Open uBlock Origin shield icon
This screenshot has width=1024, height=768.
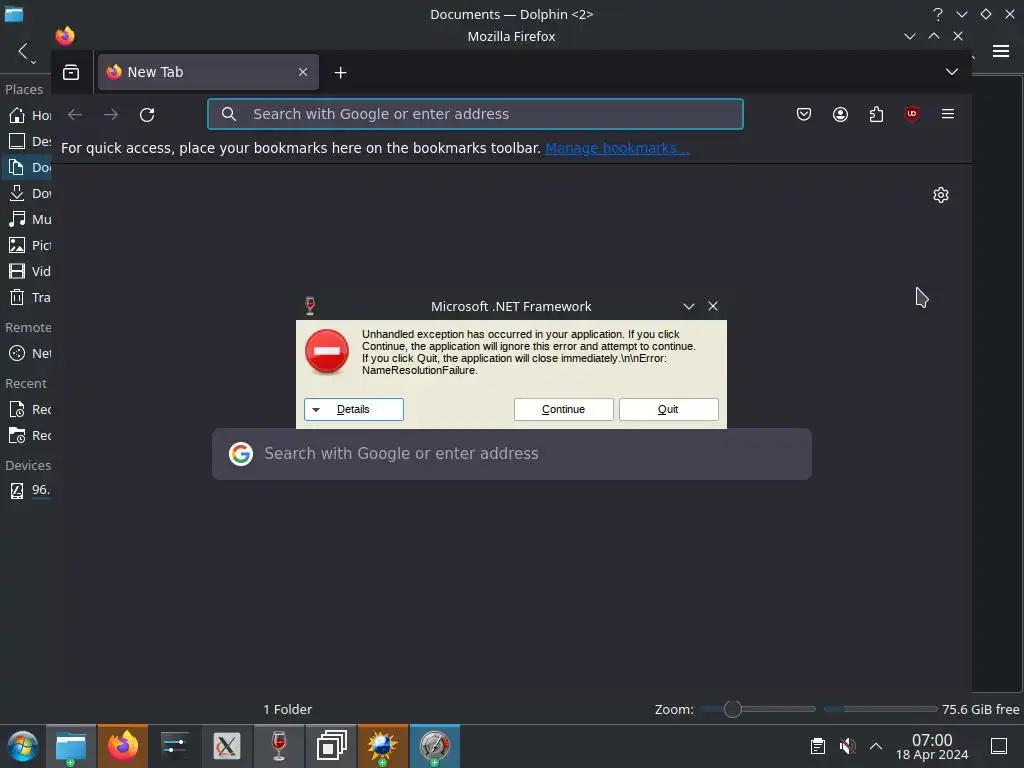coord(912,114)
